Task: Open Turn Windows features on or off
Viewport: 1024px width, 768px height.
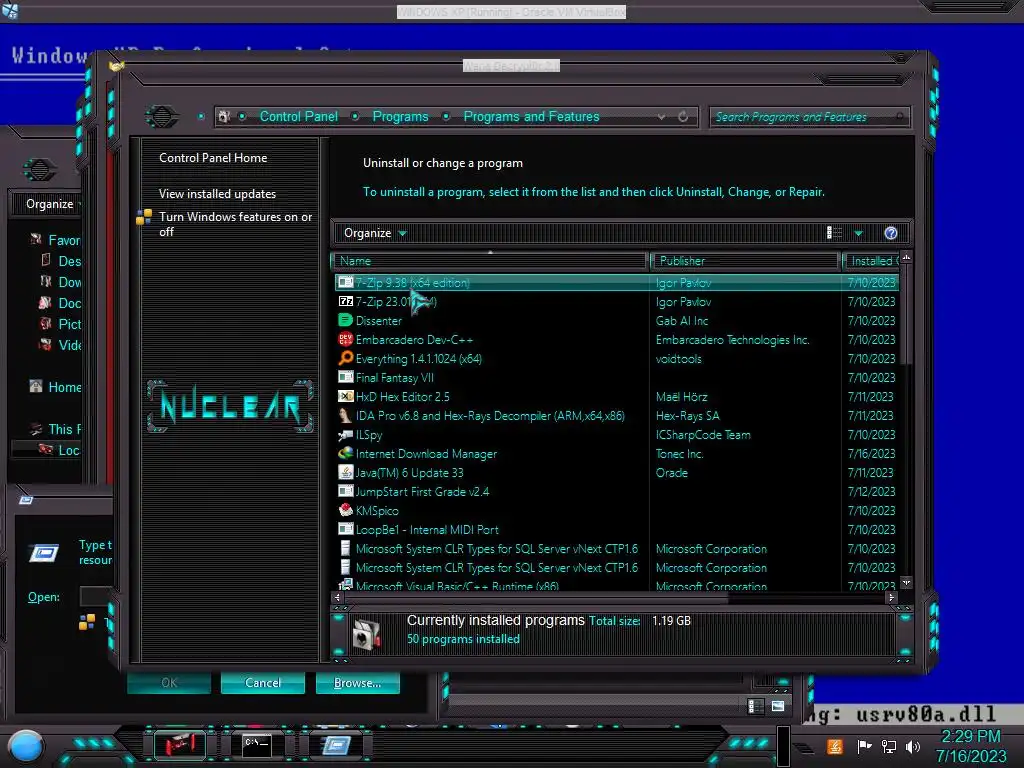Action: point(236,224)
